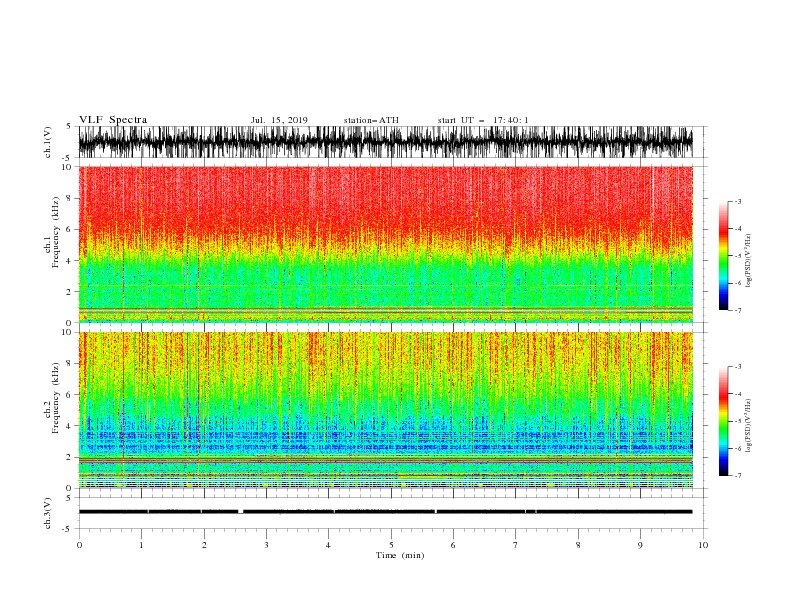Click the 'ch.3(V)' axis label
Image resolution: width=792 pixels, height=612 pixels.
click(x=48, y=513)
